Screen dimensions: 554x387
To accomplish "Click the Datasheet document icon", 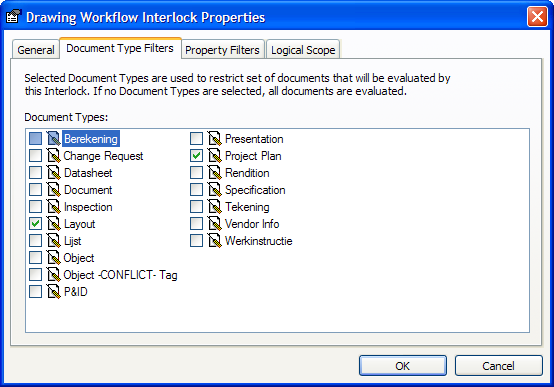I will point(53,172).
